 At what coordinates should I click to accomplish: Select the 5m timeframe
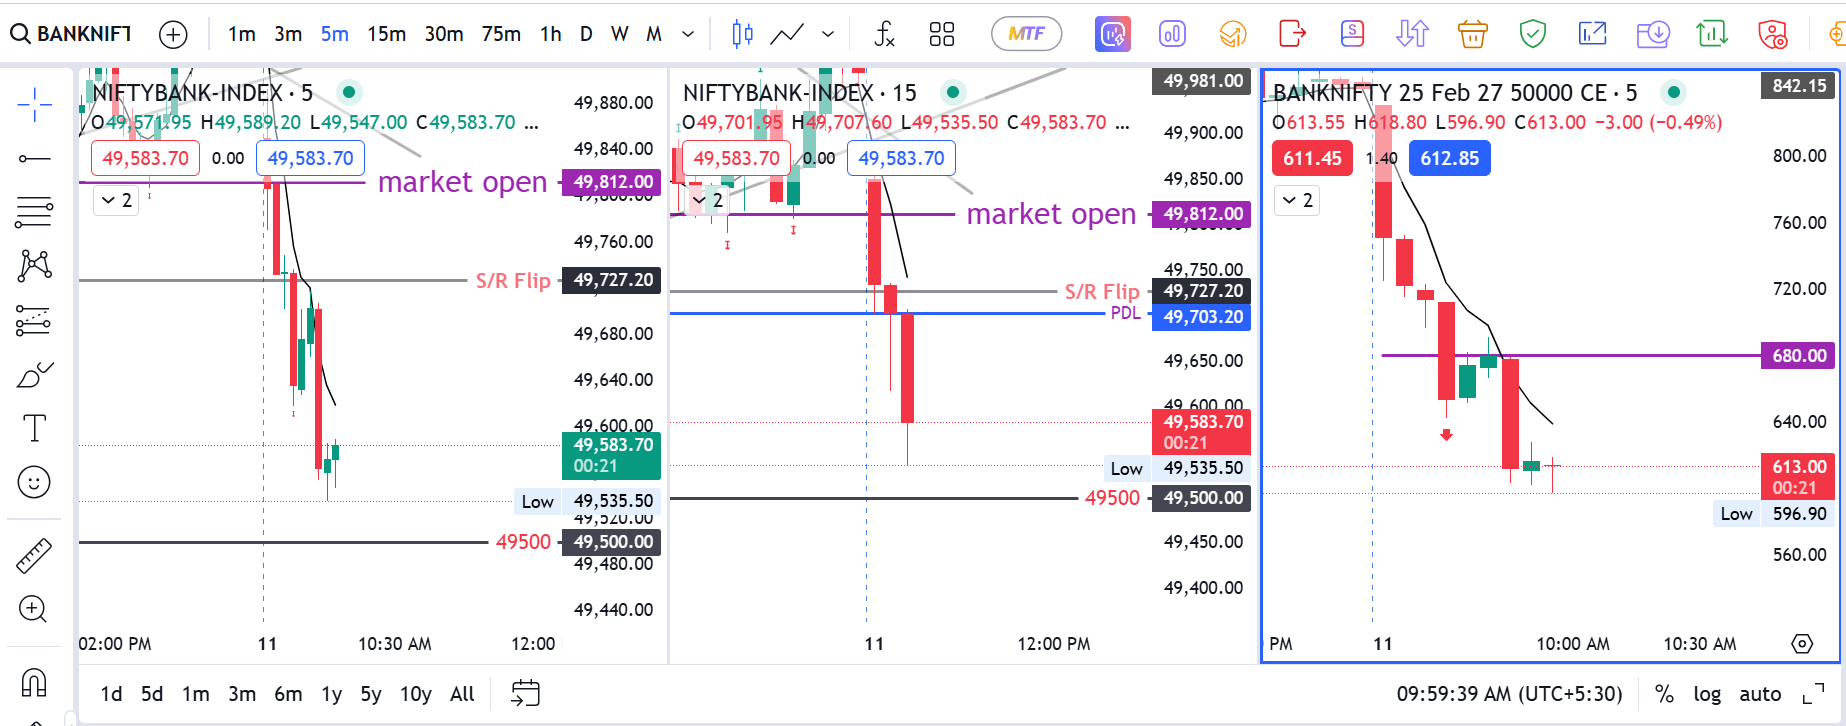335,34
